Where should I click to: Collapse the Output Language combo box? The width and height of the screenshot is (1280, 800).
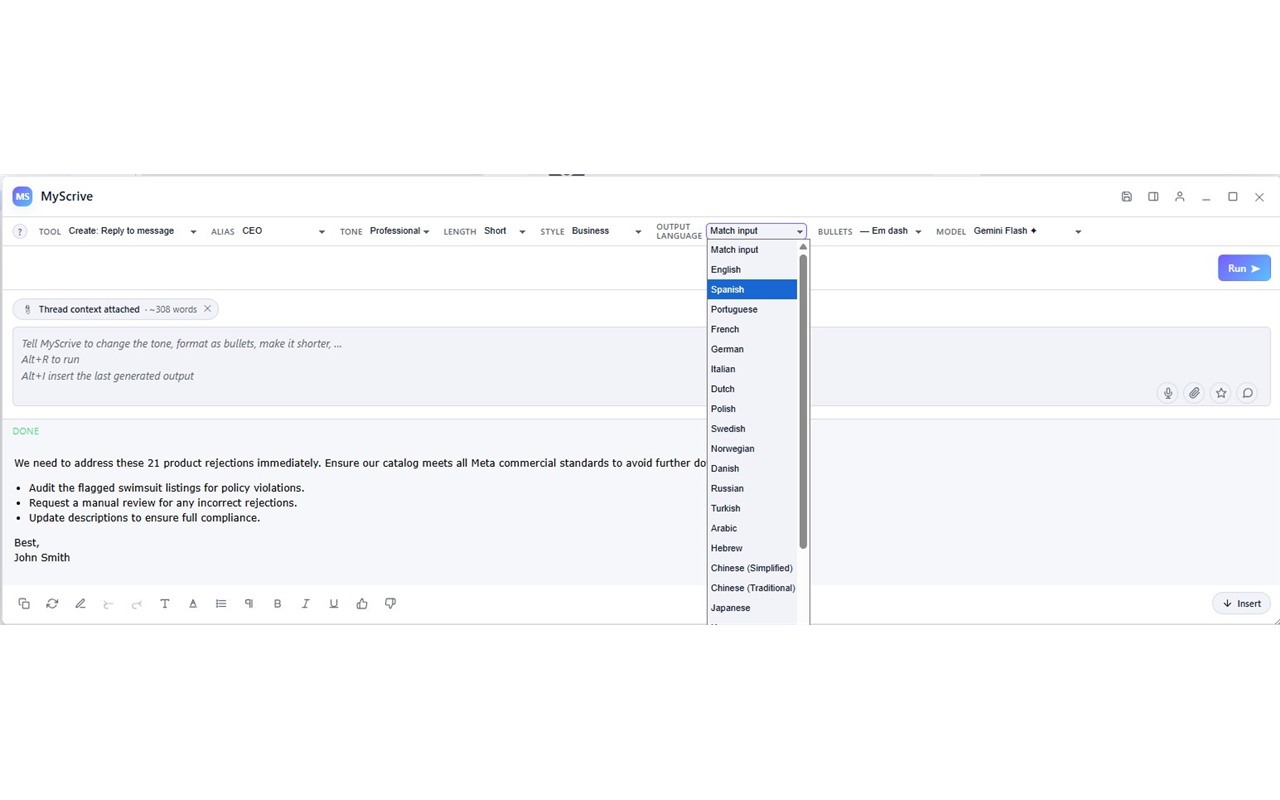[756, 231]
